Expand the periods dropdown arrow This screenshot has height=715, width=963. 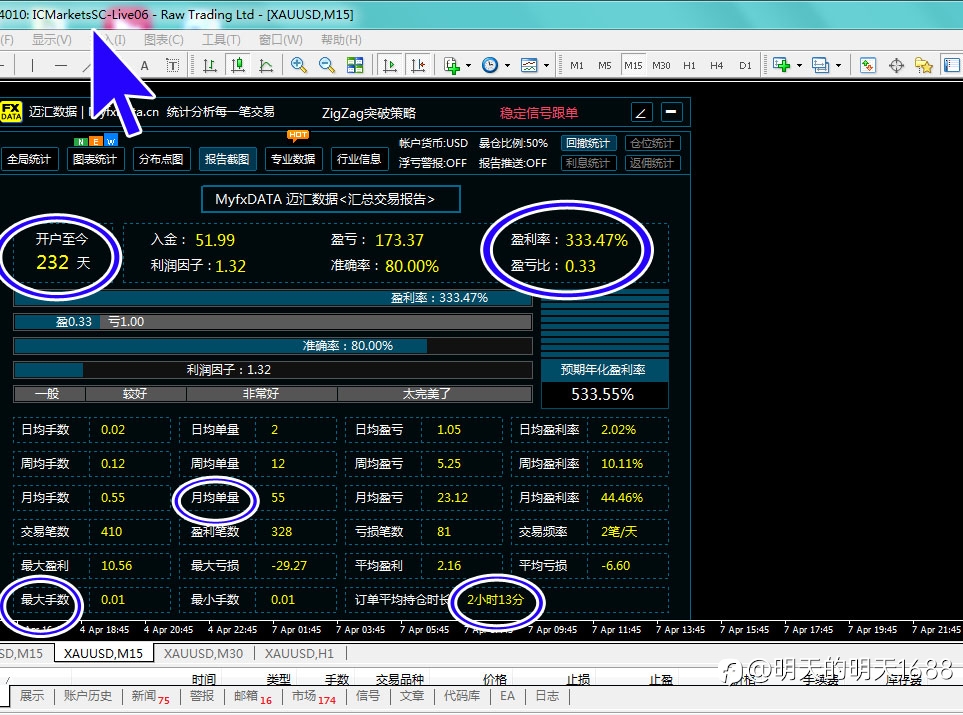pos(507,65)
